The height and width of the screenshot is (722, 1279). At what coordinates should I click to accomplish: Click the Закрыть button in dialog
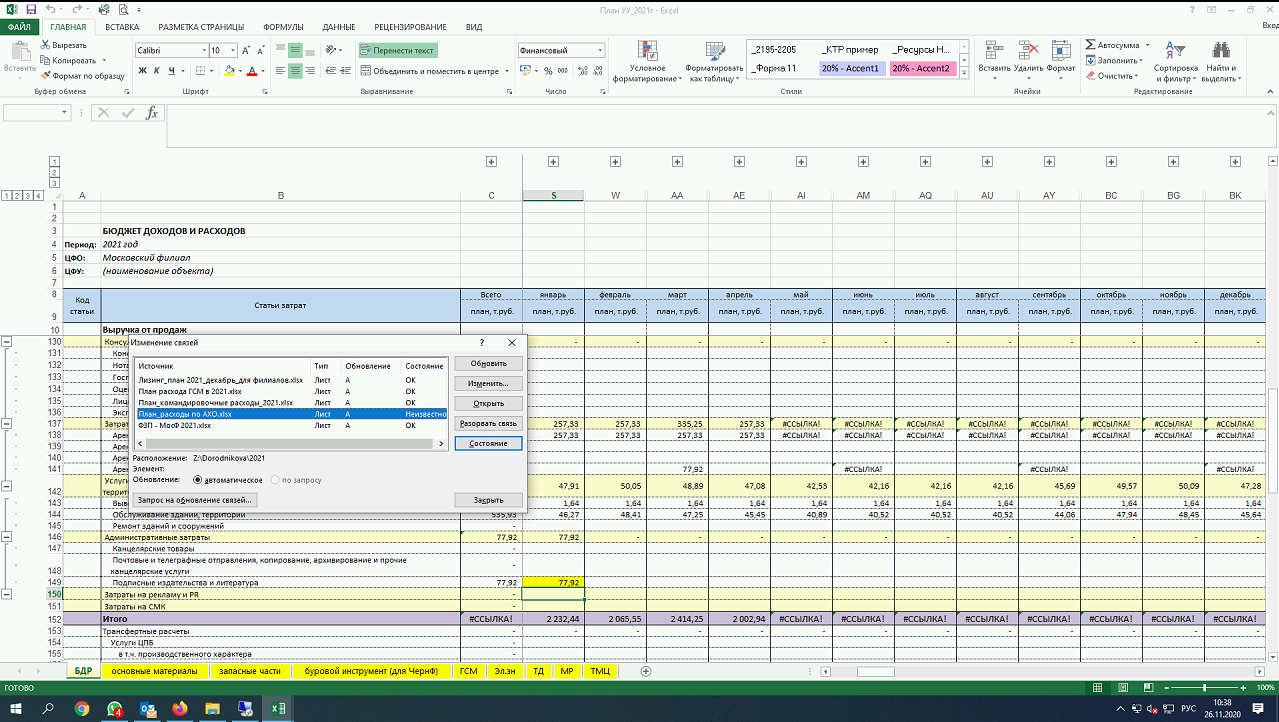click(489, 499)
